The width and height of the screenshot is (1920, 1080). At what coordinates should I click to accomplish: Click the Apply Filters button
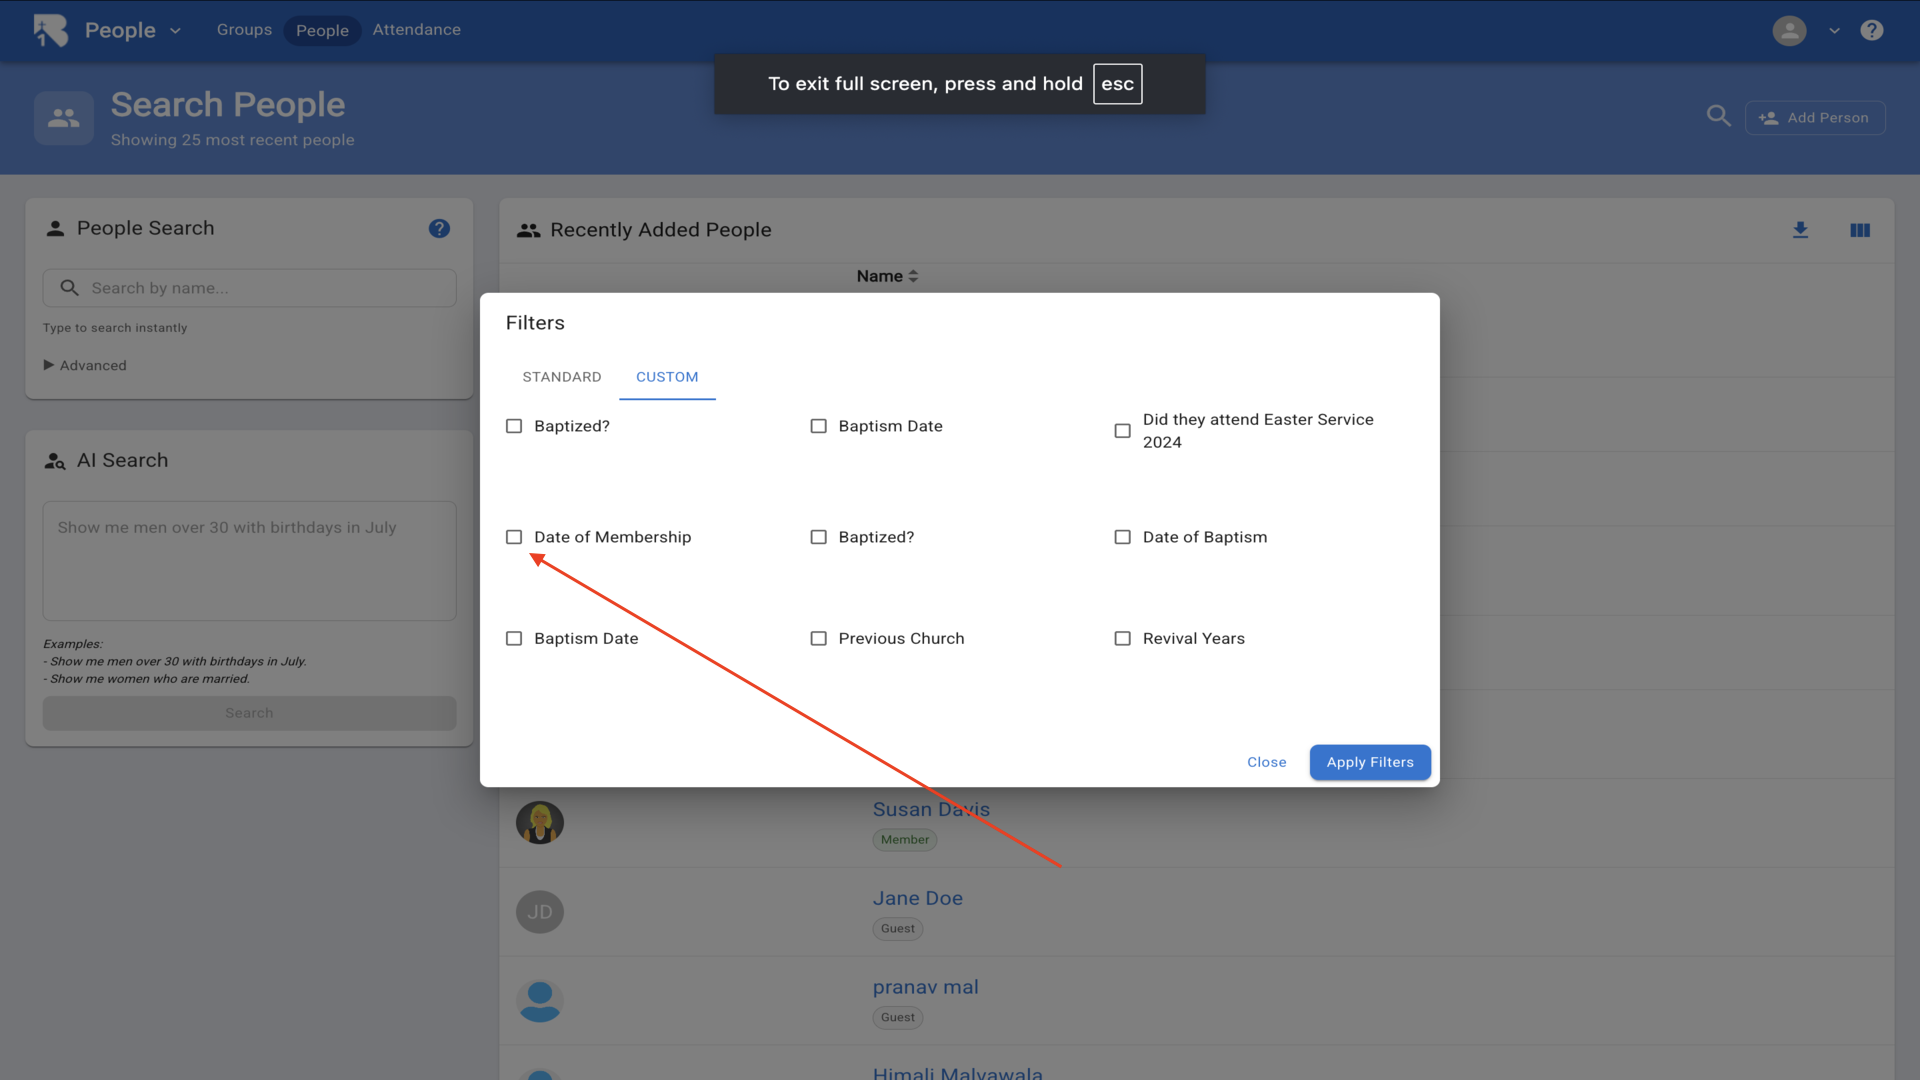[1370, 762]
